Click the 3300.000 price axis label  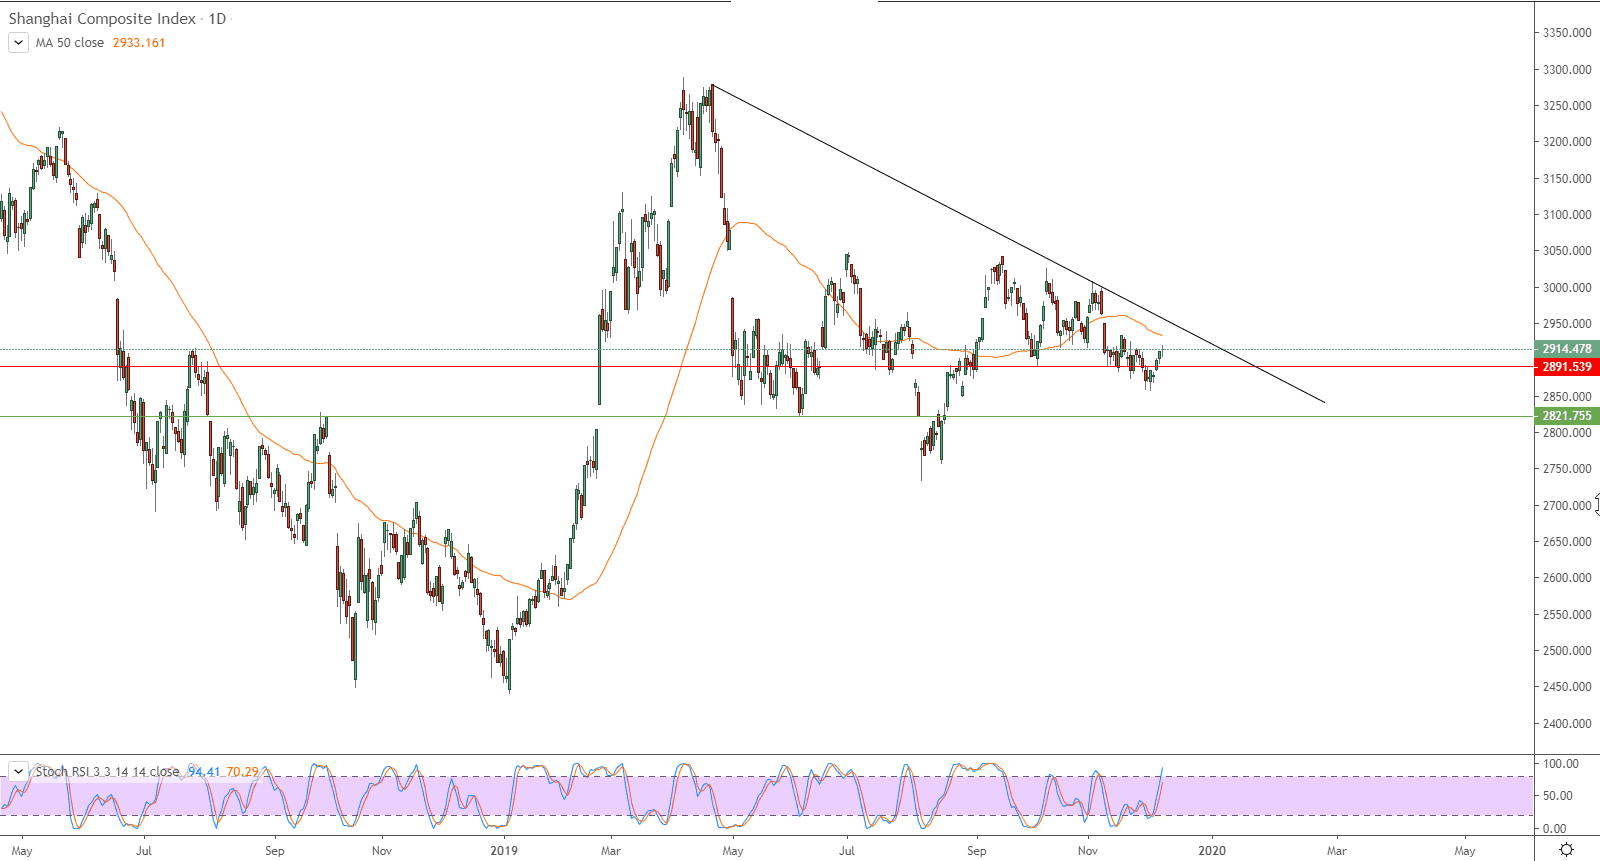(1567, 70)
